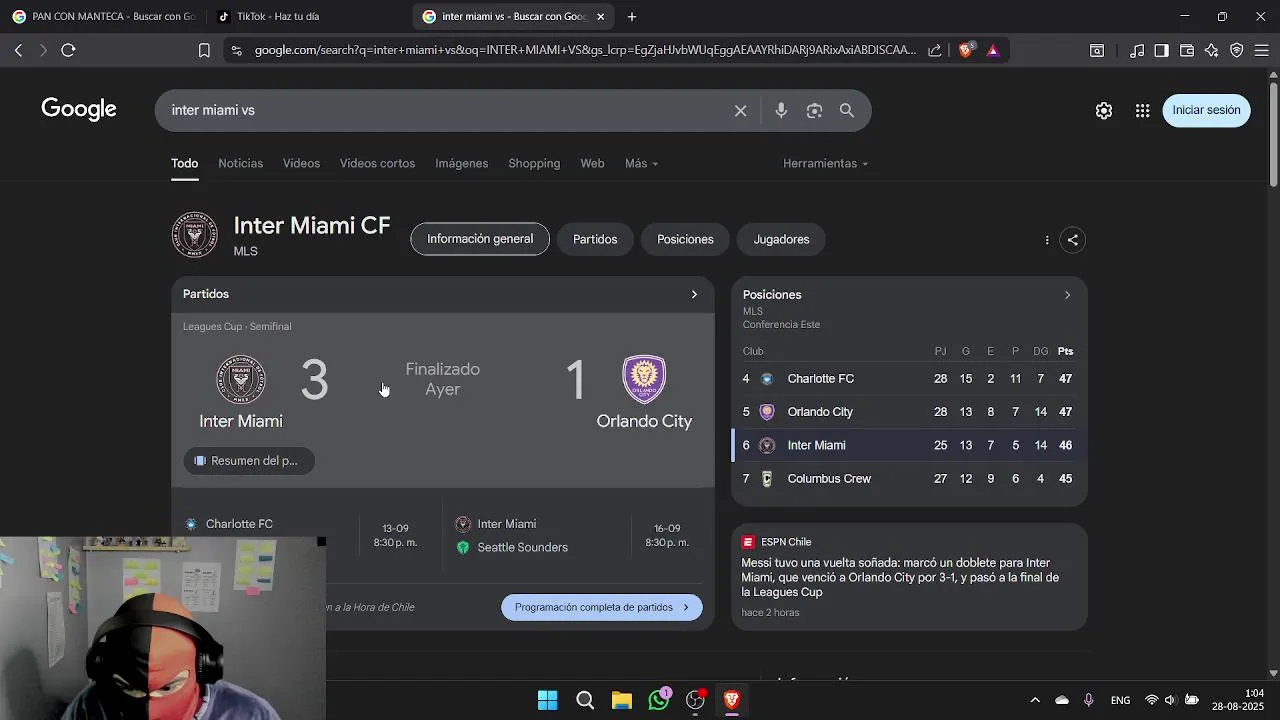Switch to the TikTok browser tab
This screenshot has height=720, width=1280.
click(x=307, y=16)
